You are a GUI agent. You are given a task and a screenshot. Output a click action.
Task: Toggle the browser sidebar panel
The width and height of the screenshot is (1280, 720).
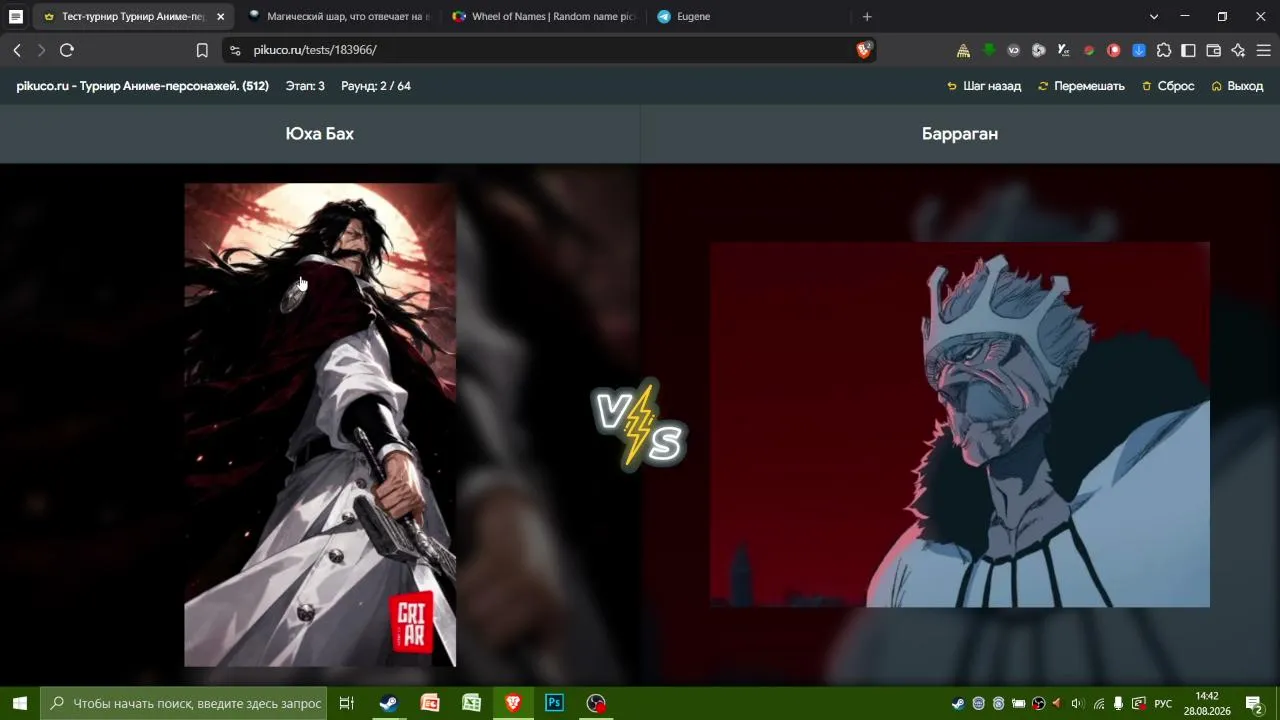click(1188, 50)
